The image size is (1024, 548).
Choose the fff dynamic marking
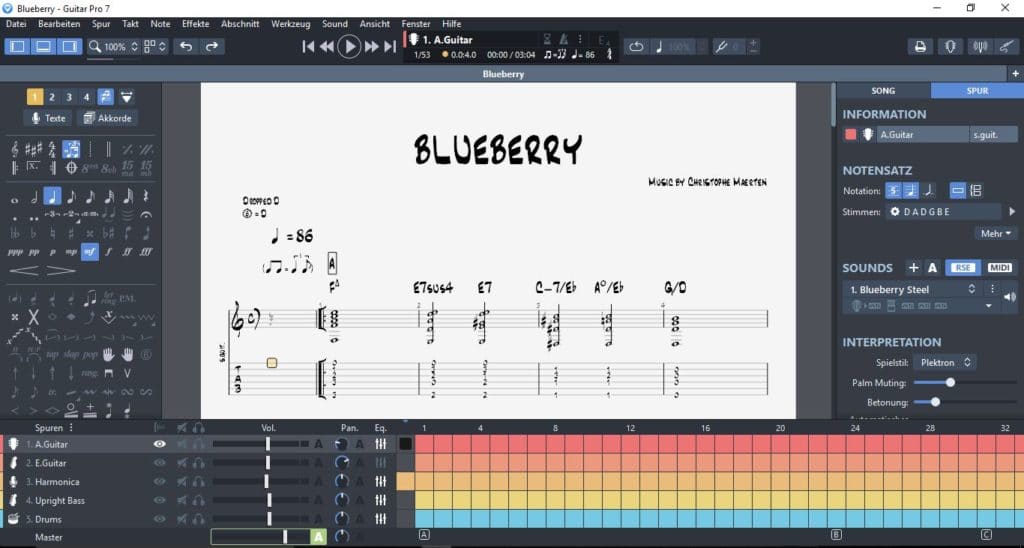pos(146,251)
